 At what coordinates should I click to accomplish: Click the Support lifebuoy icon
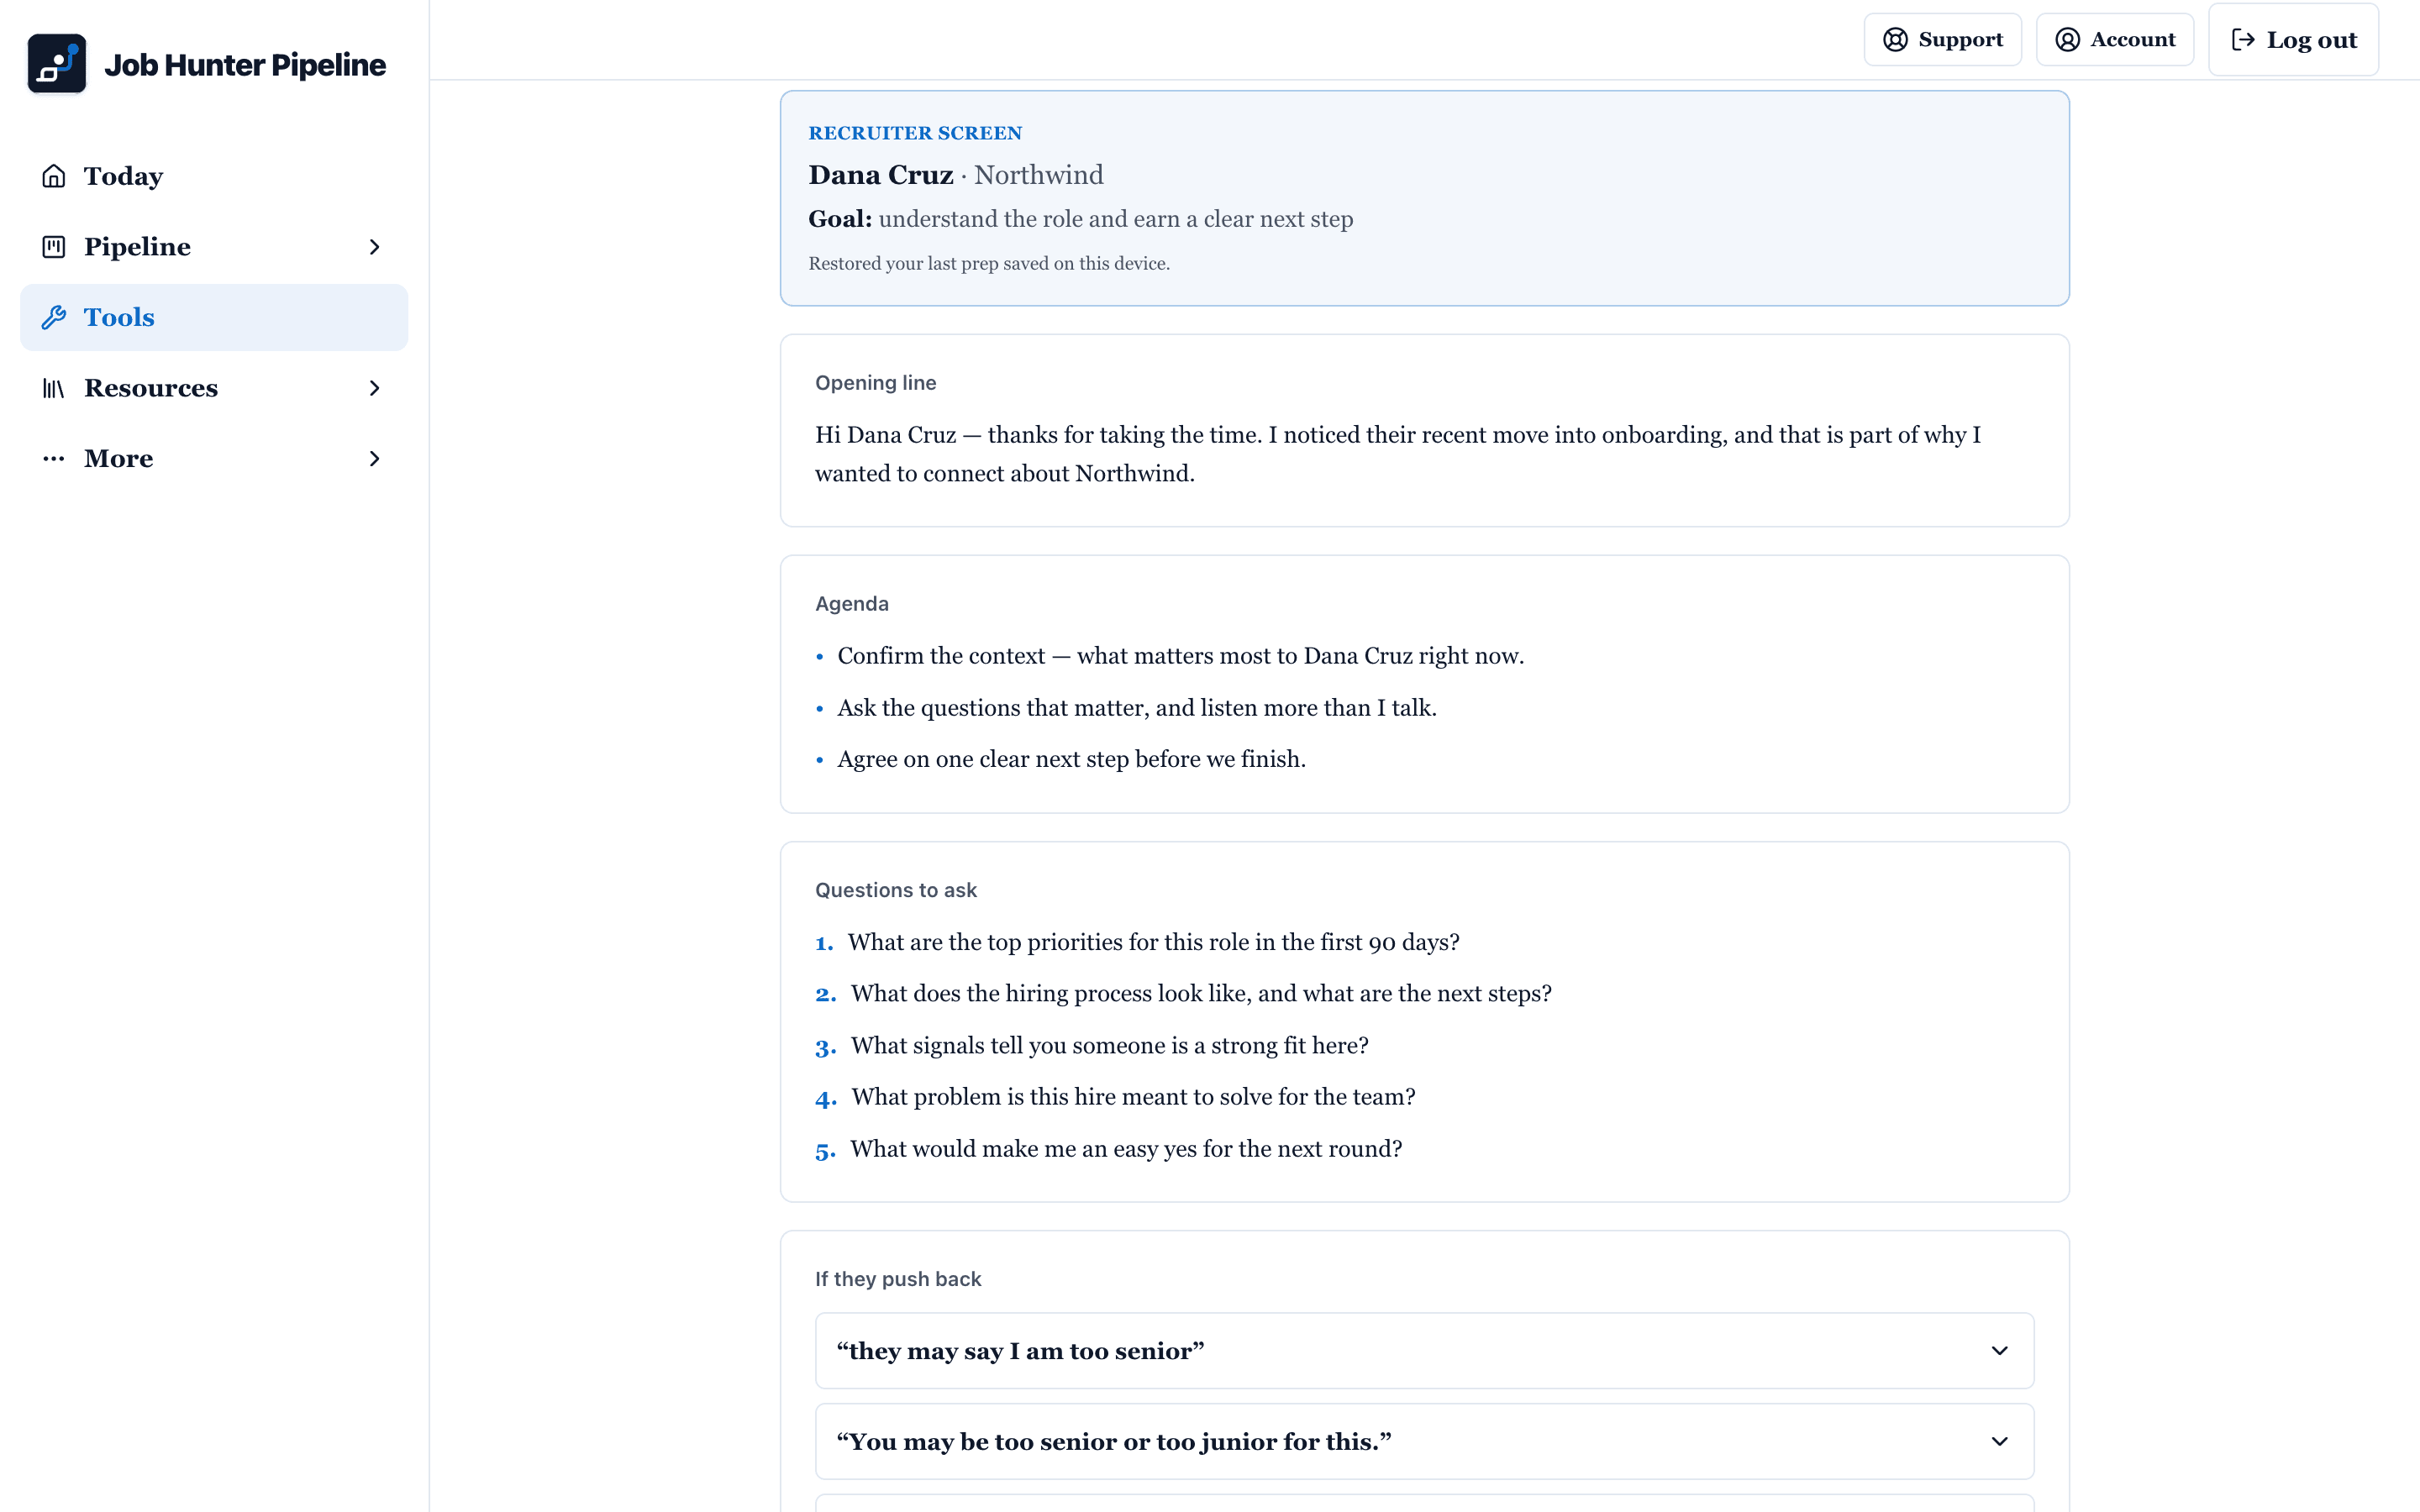pos(1895,39)
